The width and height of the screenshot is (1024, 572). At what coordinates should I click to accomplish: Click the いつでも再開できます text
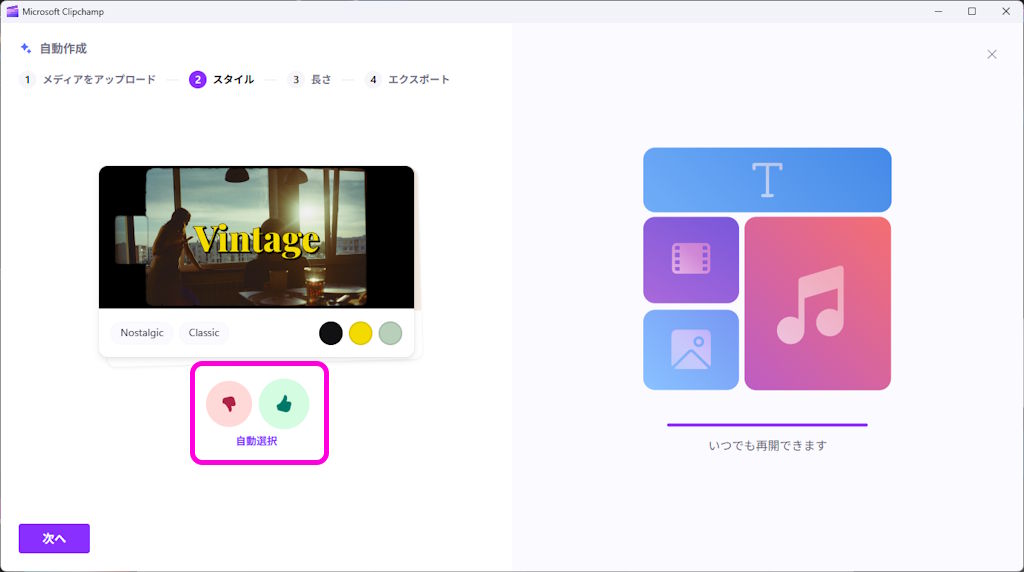(767, 445)
